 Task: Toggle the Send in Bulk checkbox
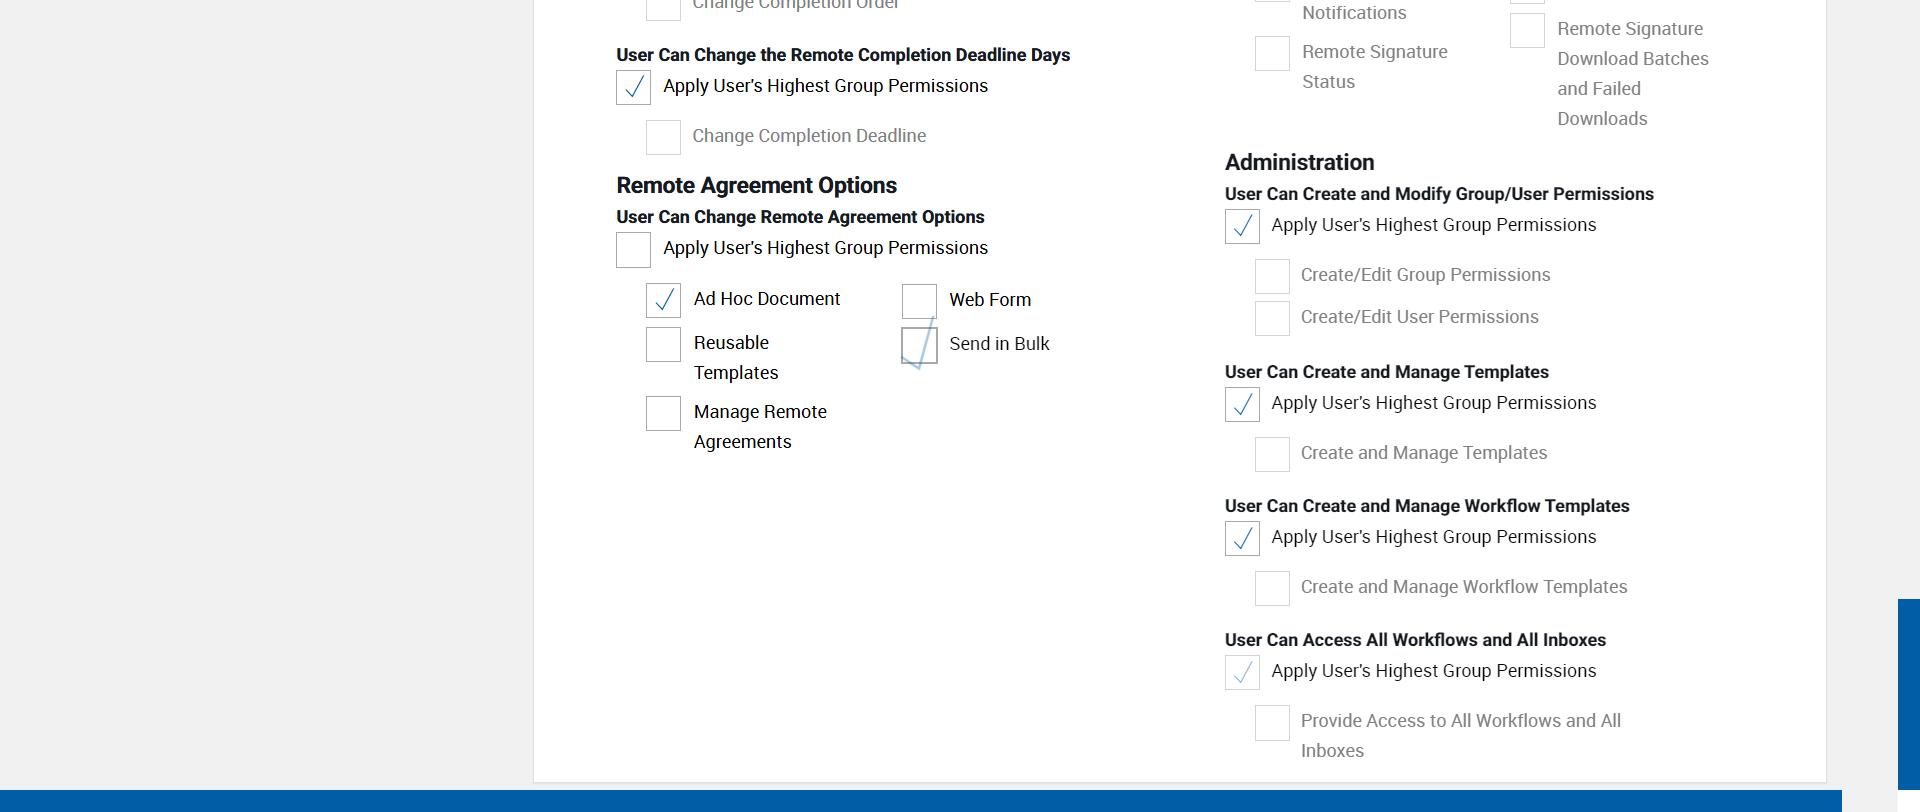click(919, 345)
